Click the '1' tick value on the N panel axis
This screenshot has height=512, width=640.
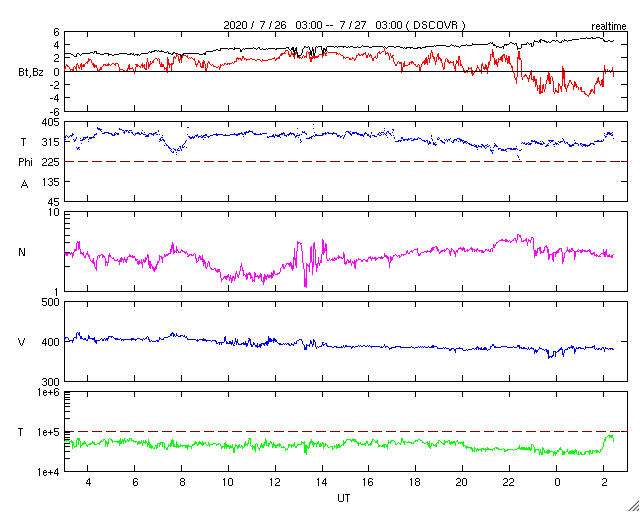point(57,292)
